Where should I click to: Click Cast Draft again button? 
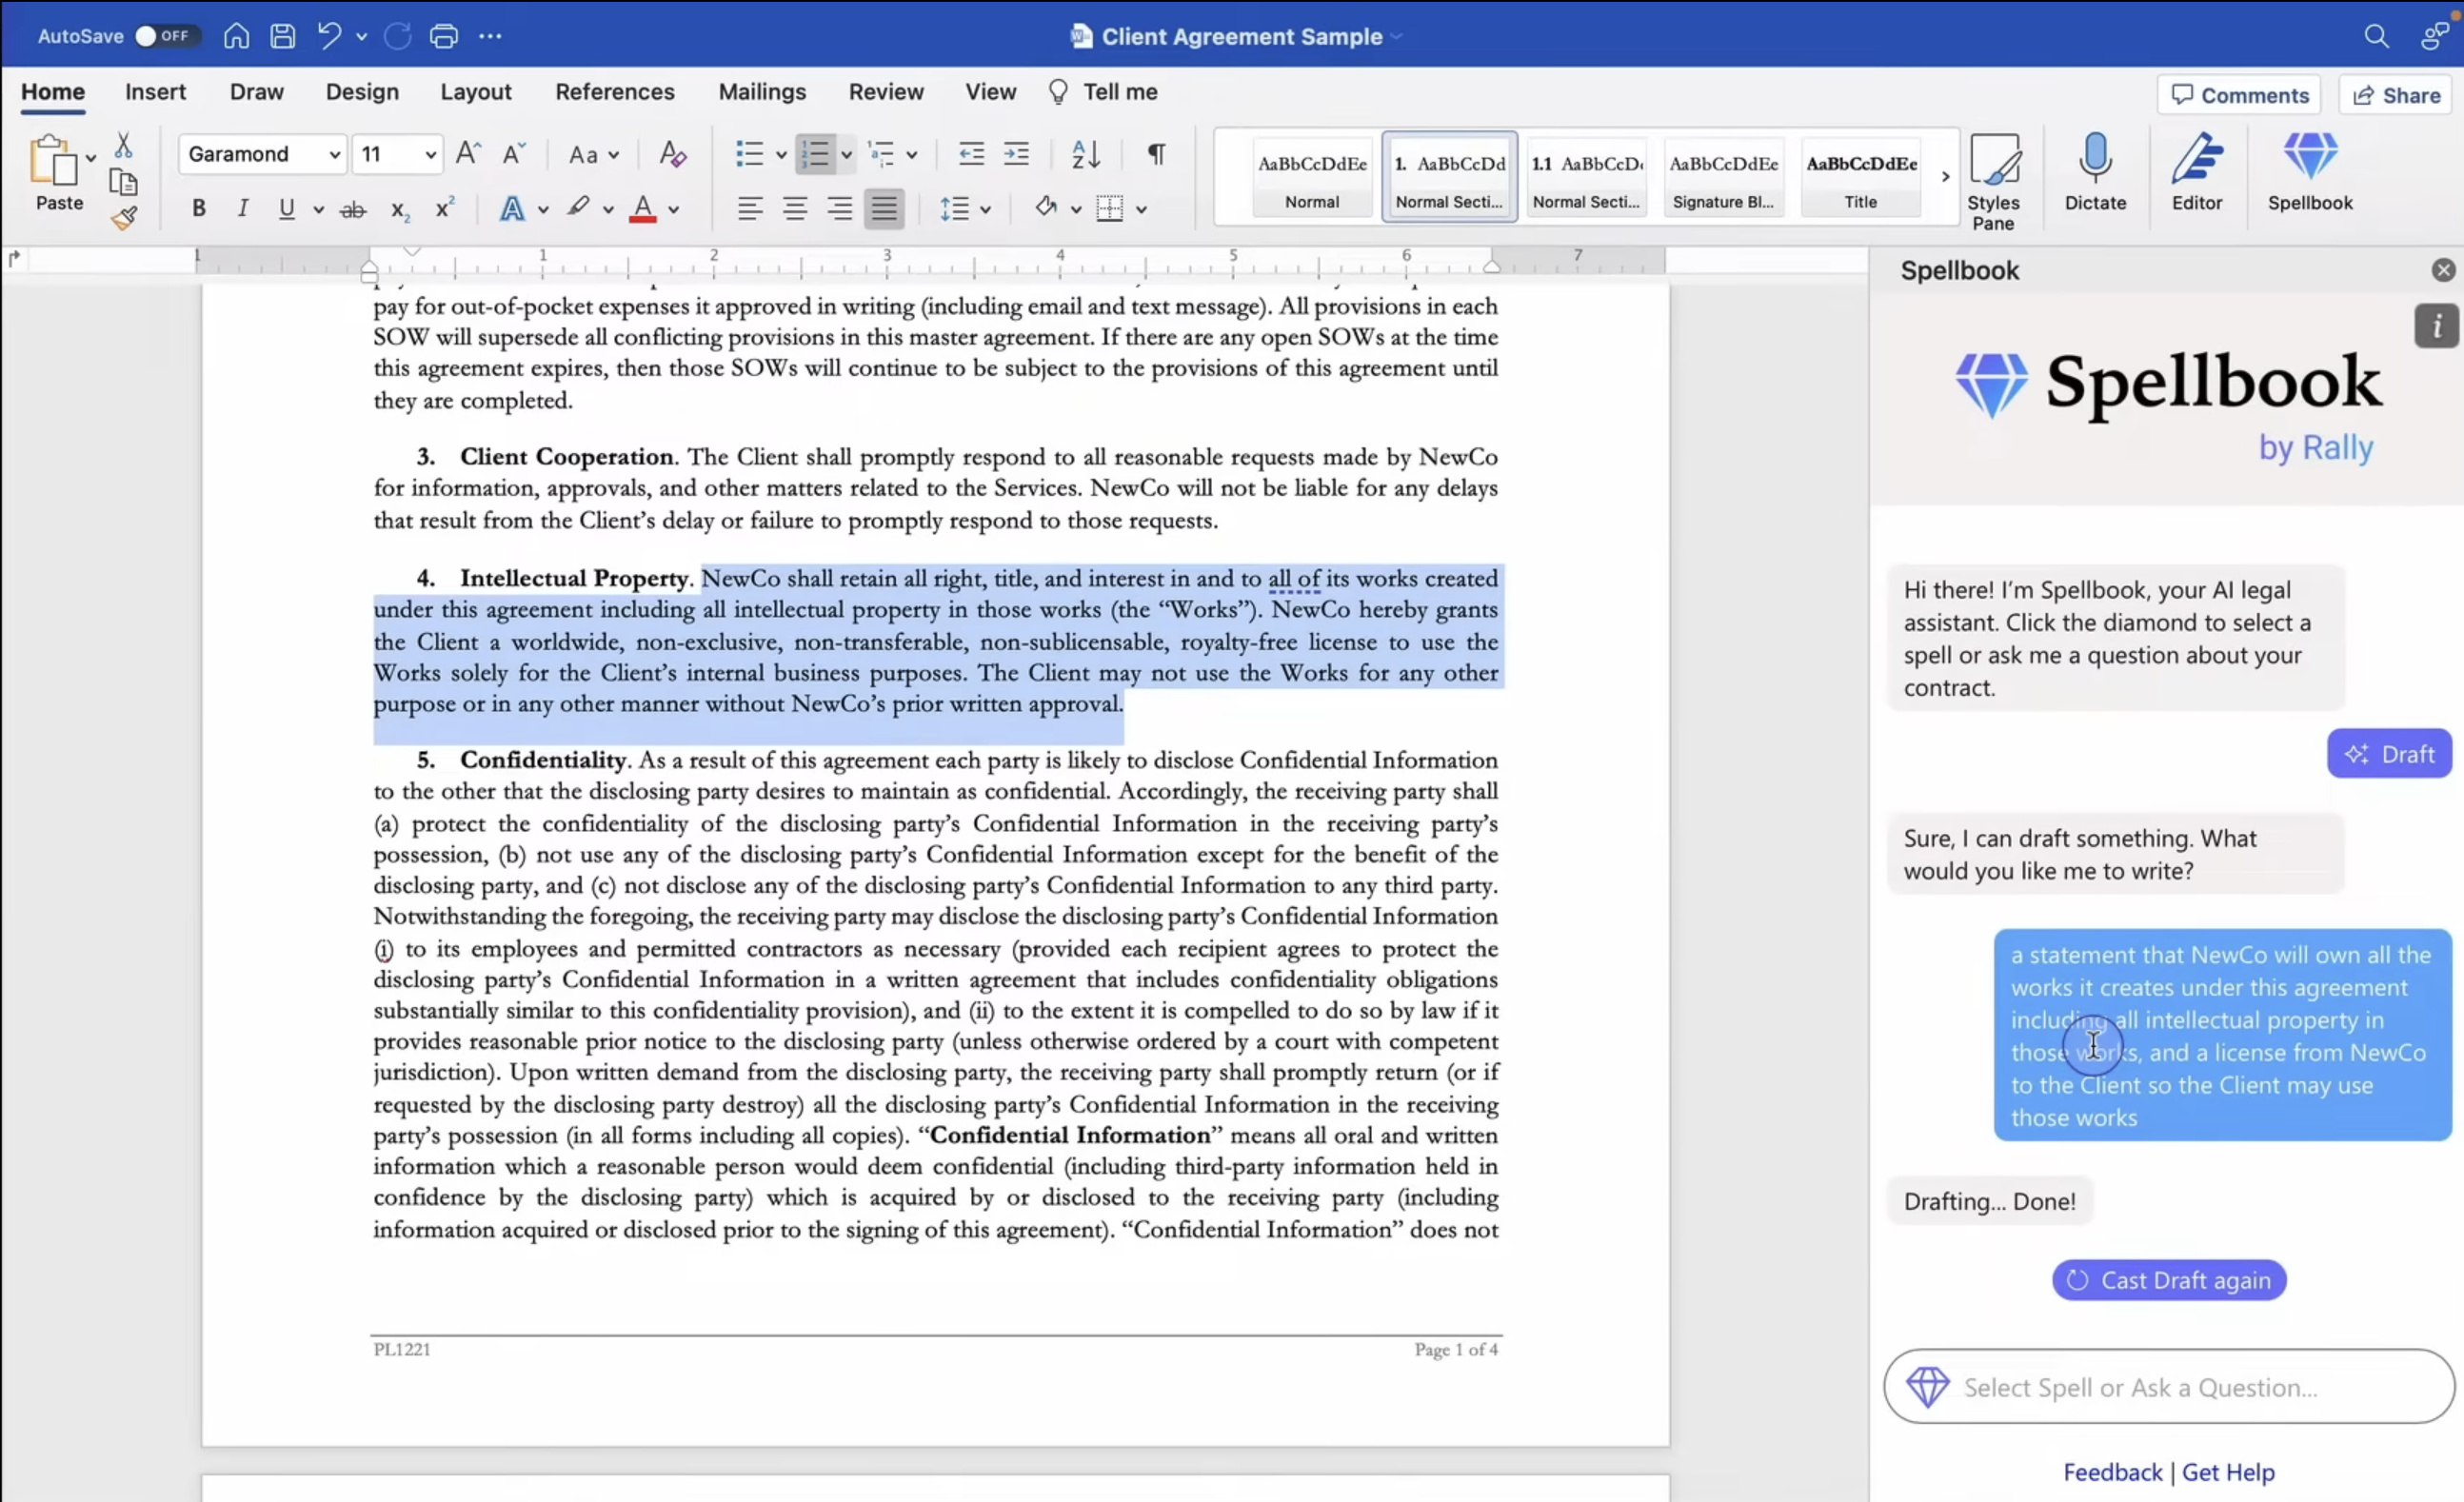point(2169,1279)
